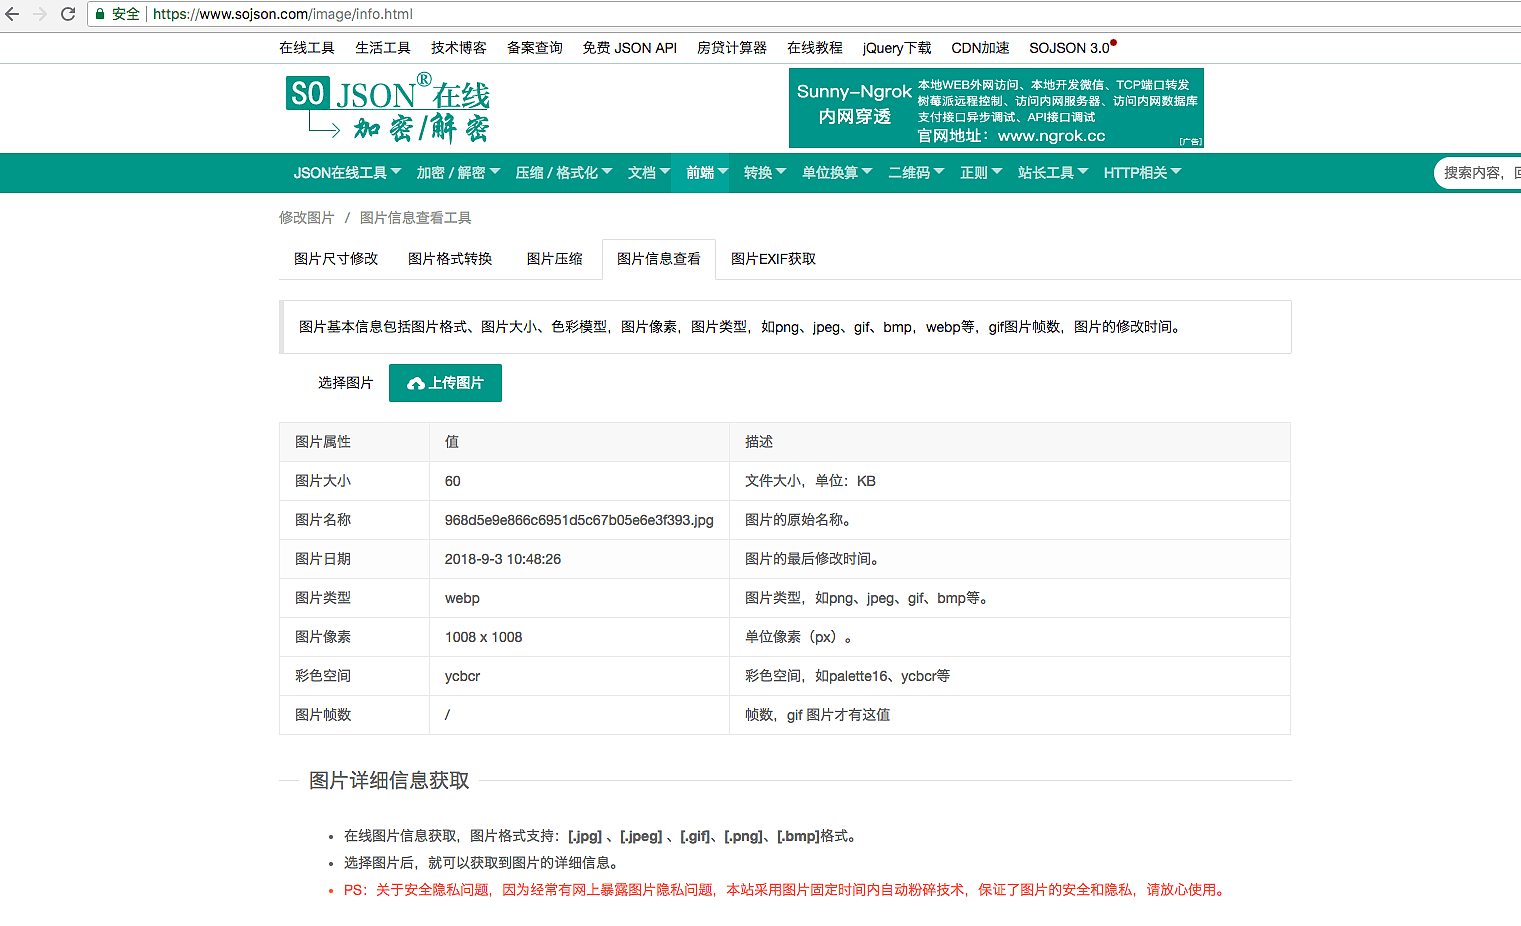The width and height of the screenshot is (1521, 926).
Task: Click the Sunny-Ngrok advertisement banner
Action: [995, 108]
